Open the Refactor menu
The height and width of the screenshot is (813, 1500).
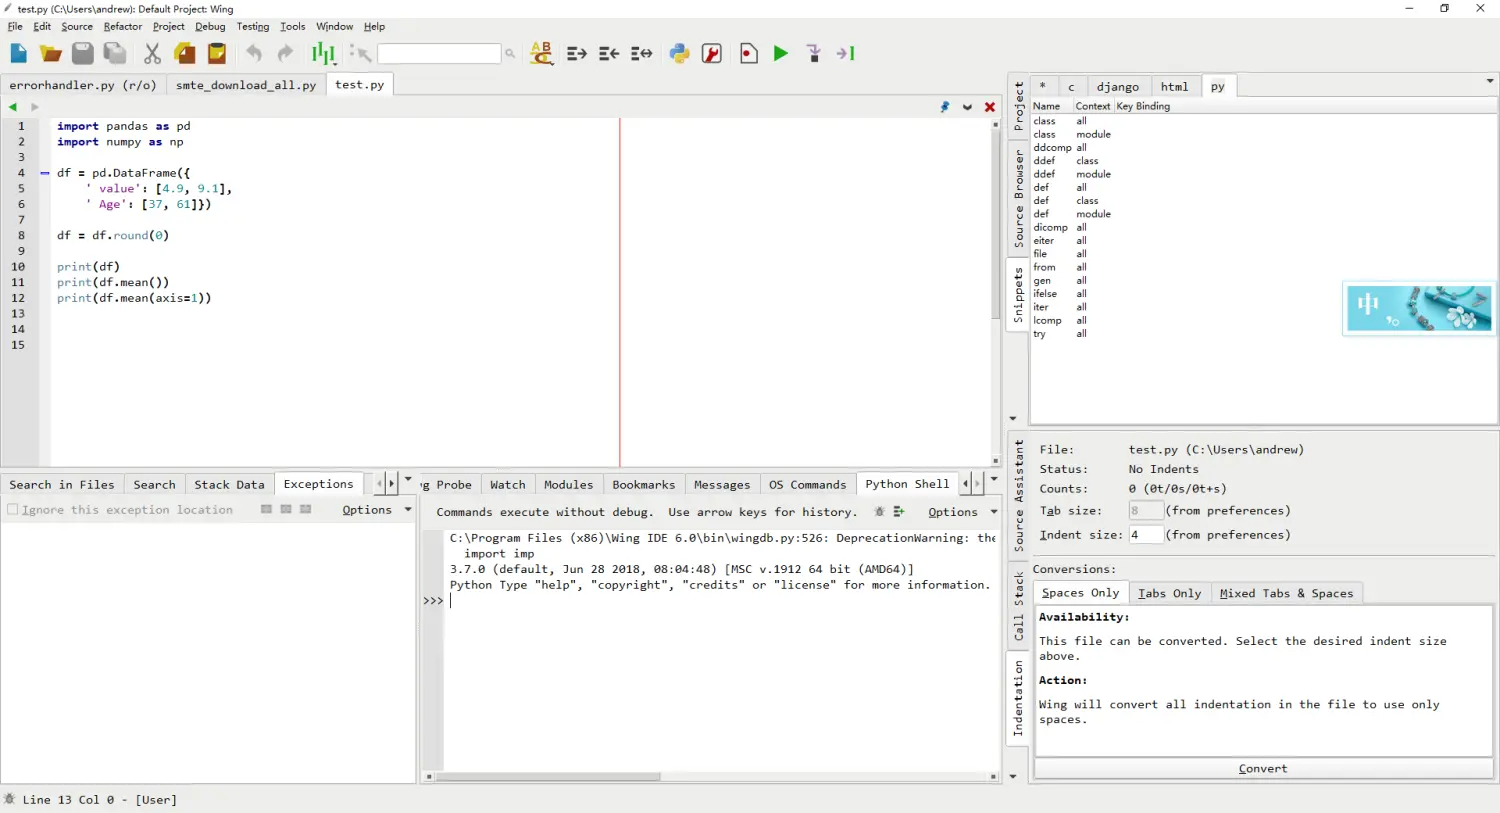(123, 27)
